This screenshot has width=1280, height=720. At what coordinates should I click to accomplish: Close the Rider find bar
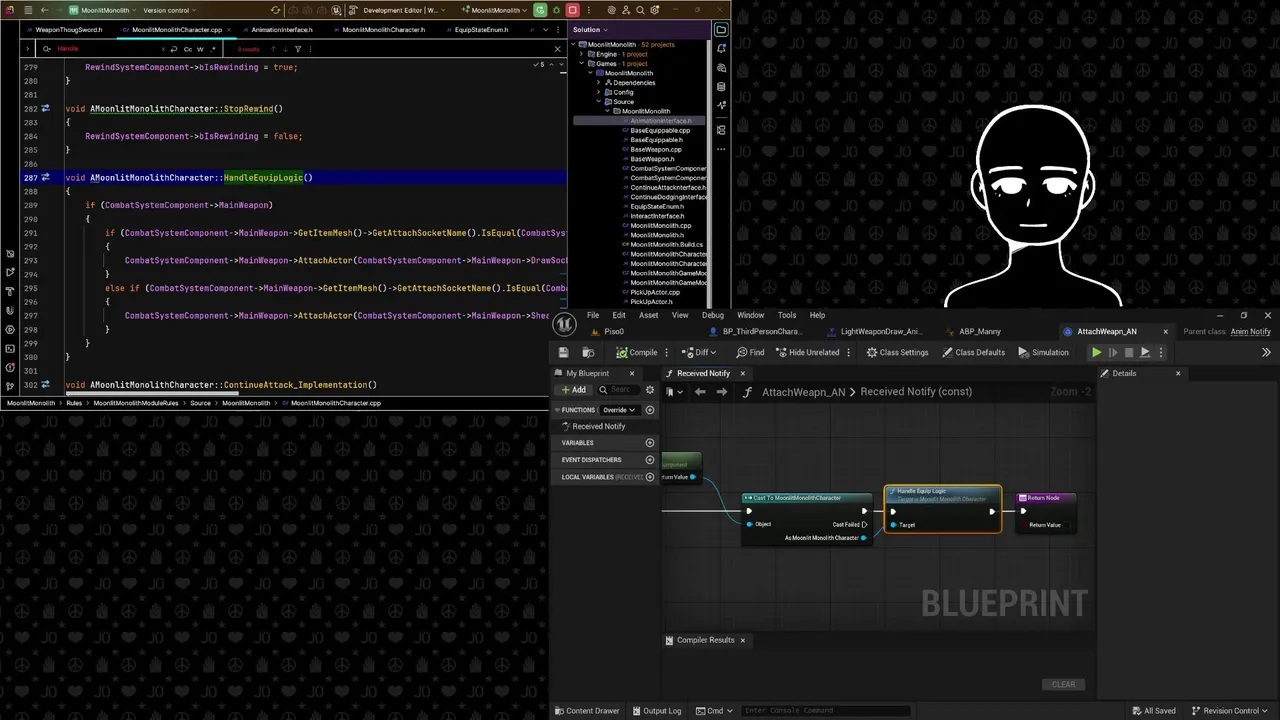(x=557, y=49)
